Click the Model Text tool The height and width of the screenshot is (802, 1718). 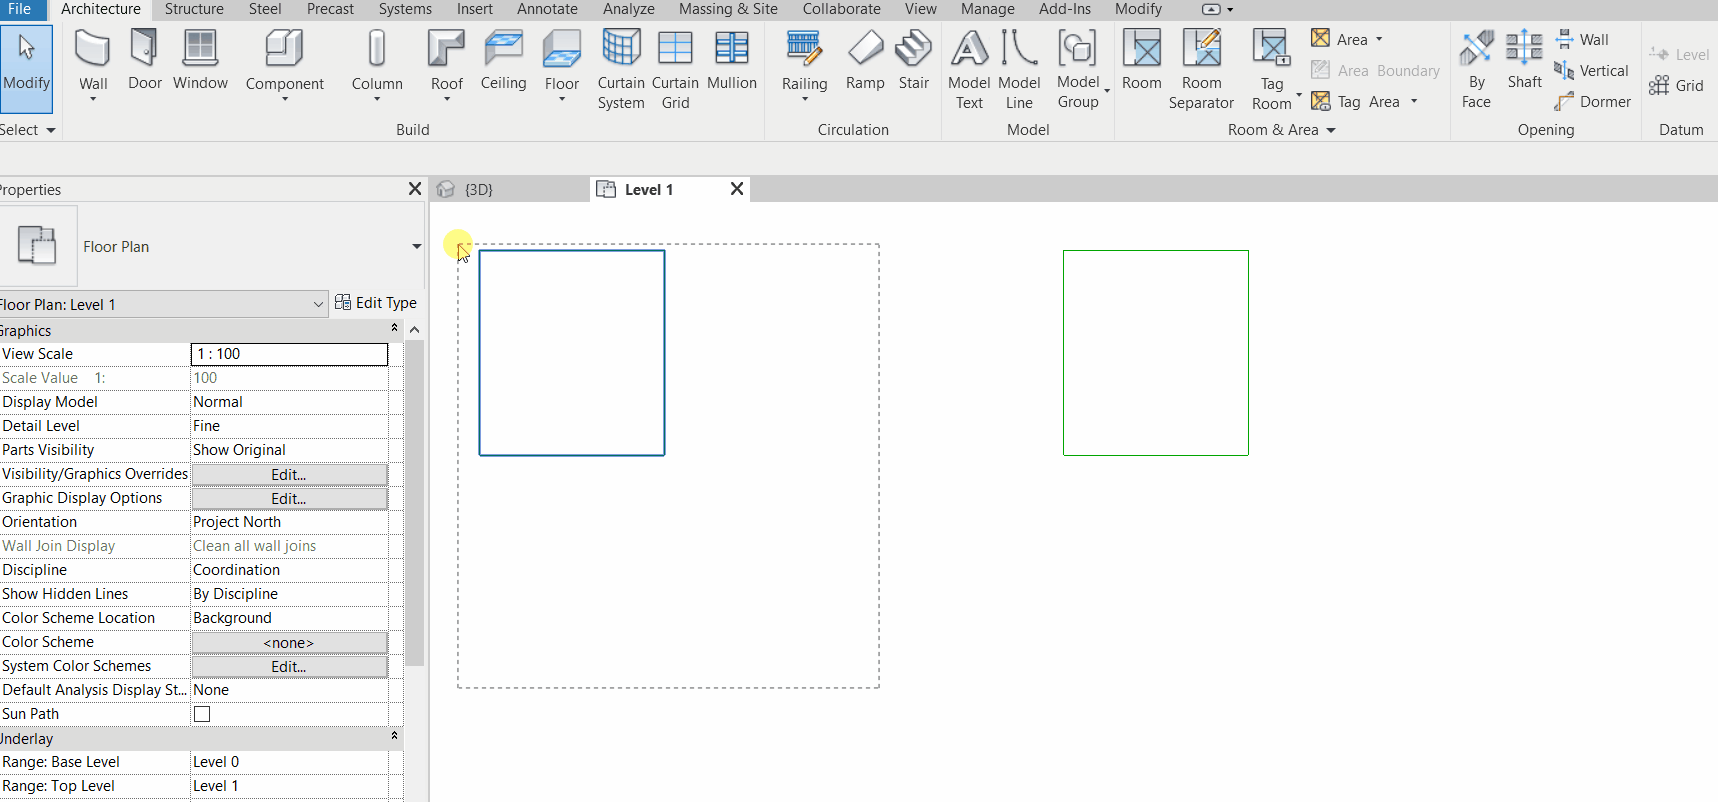[x=969, y=70]
